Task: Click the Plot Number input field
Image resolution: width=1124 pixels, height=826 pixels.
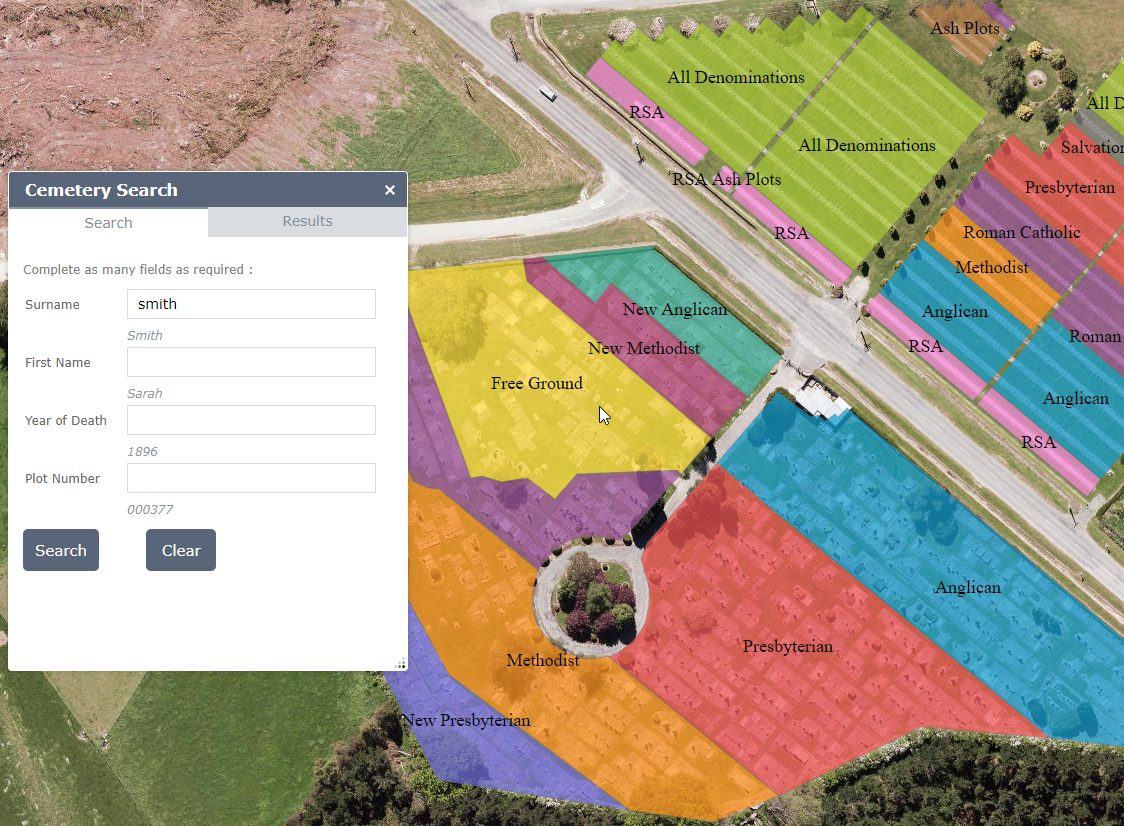Action: [250, 478]
